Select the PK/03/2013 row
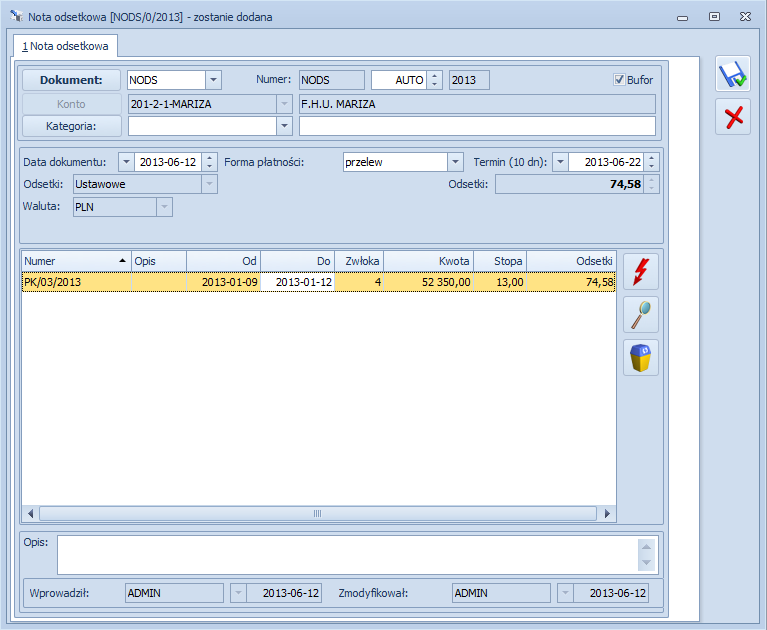Viewport: 767px width, 630px height. 318,282
